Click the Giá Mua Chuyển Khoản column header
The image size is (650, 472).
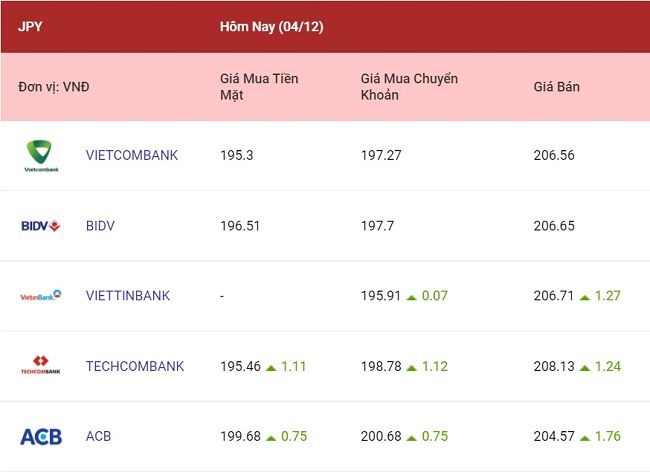point(409,87)
